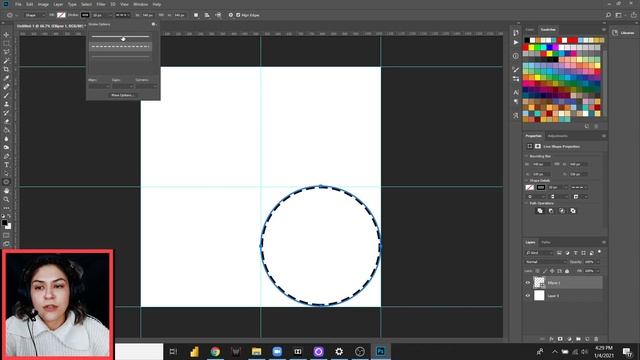The height and width of the screenshot is (360, 640).
Task: Select the History Brush tool
Action: pos(6,113)
